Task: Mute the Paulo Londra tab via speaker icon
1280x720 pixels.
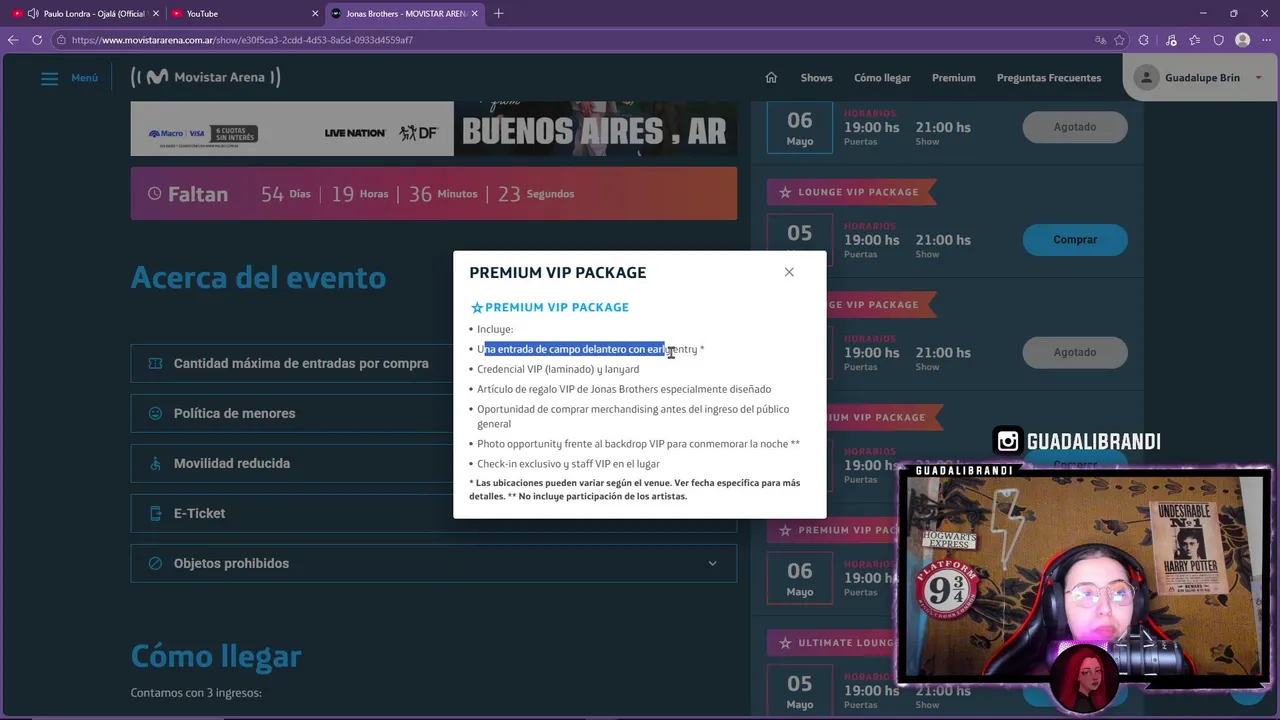Action: point(33,13)
